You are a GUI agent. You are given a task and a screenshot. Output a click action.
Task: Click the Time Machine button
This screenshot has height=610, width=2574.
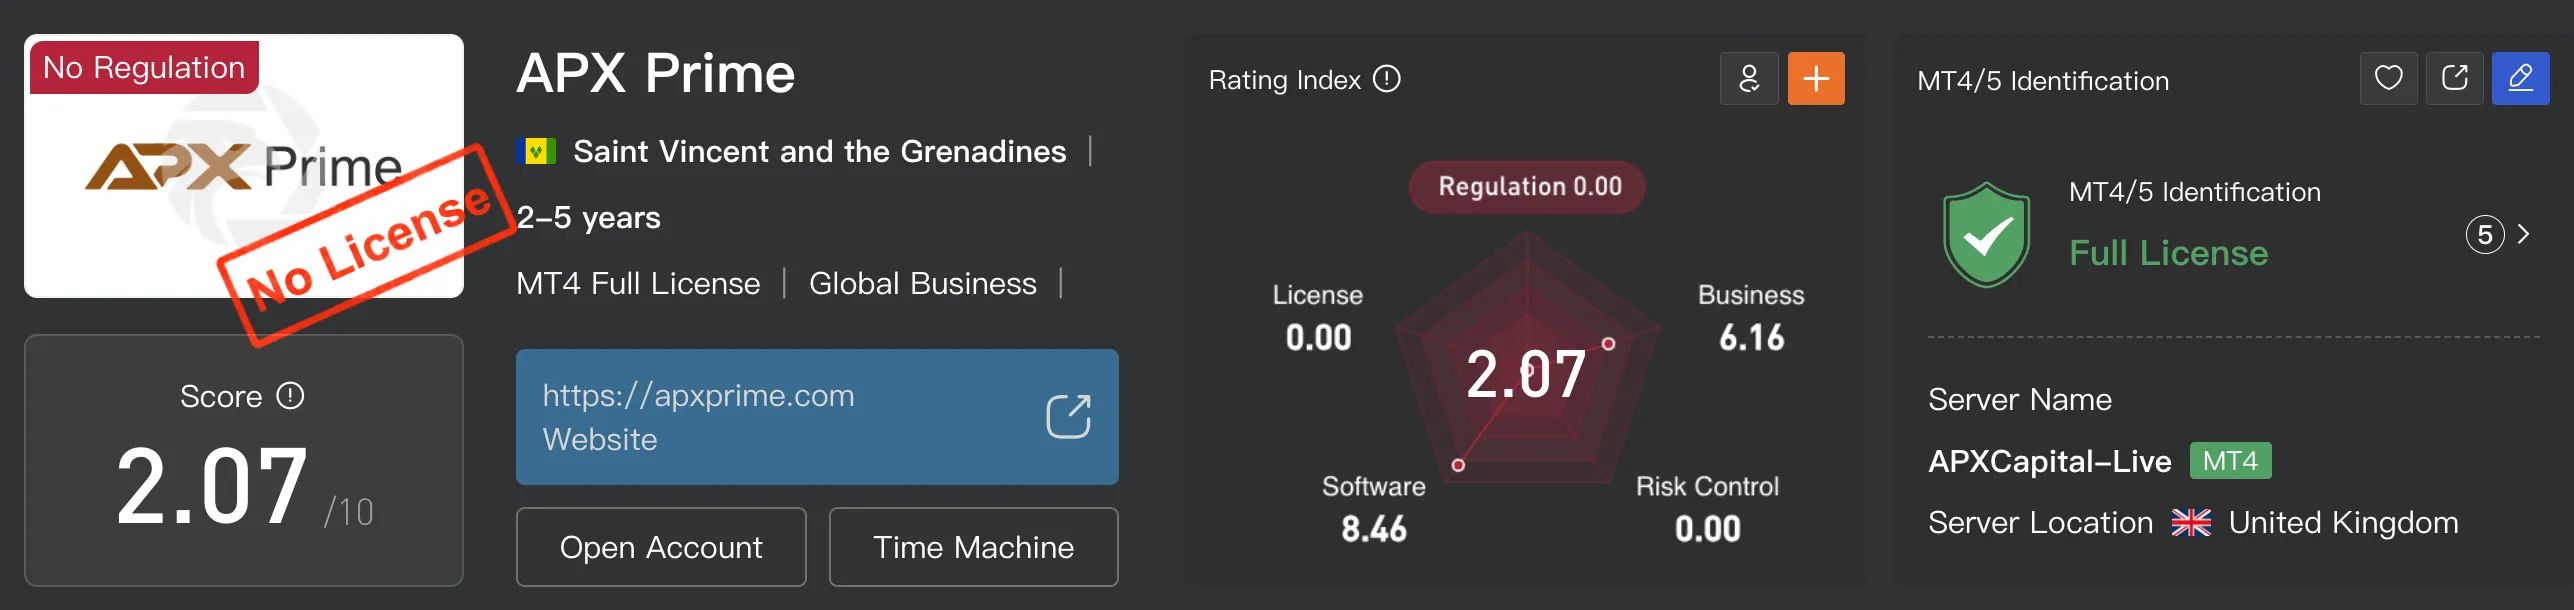[x=974, y=547]
